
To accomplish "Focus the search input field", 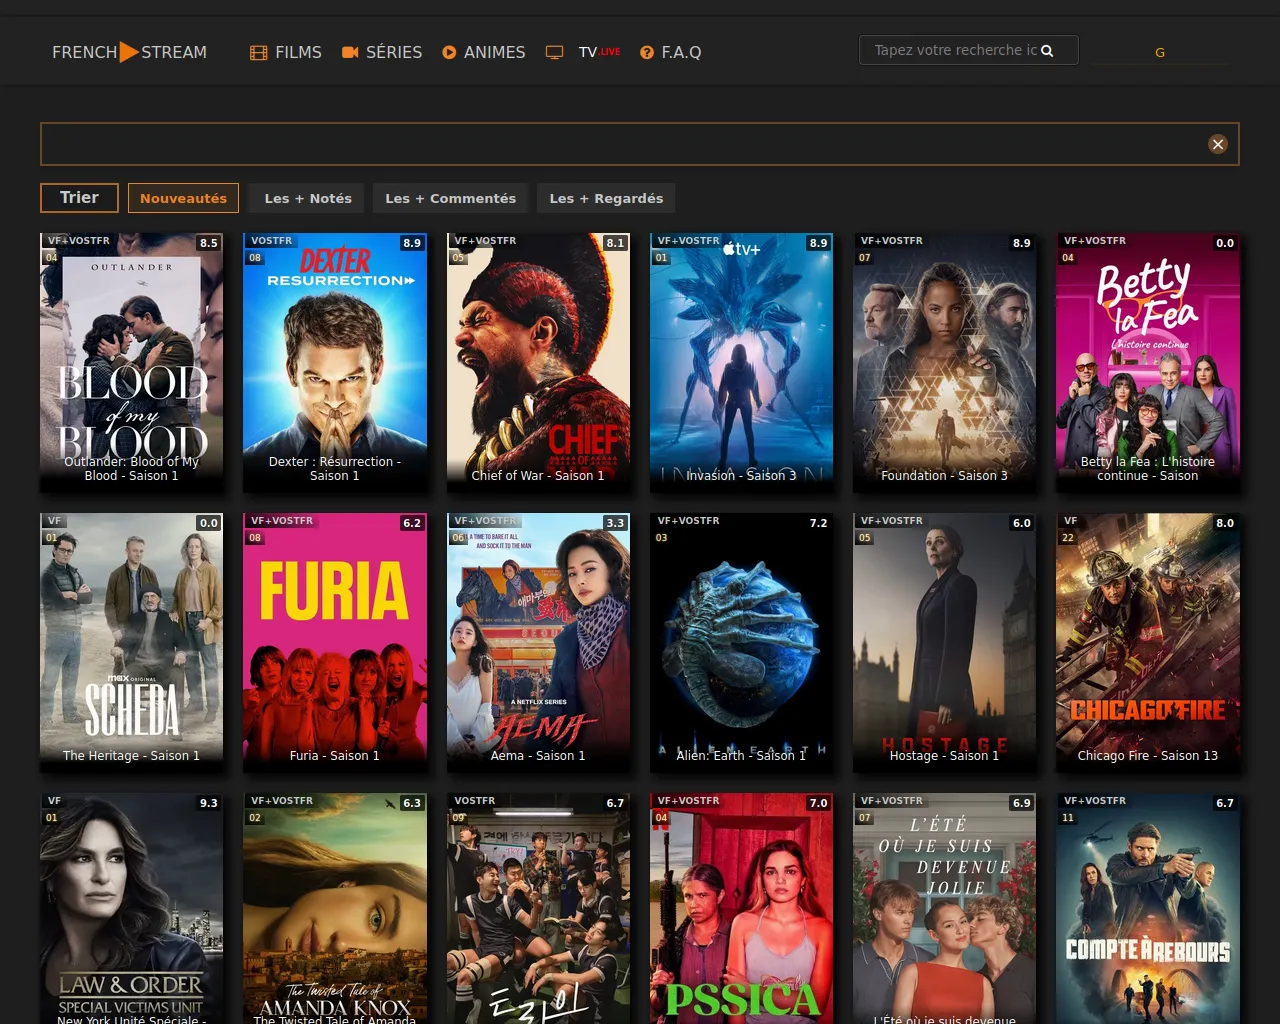I will [955, 50].
